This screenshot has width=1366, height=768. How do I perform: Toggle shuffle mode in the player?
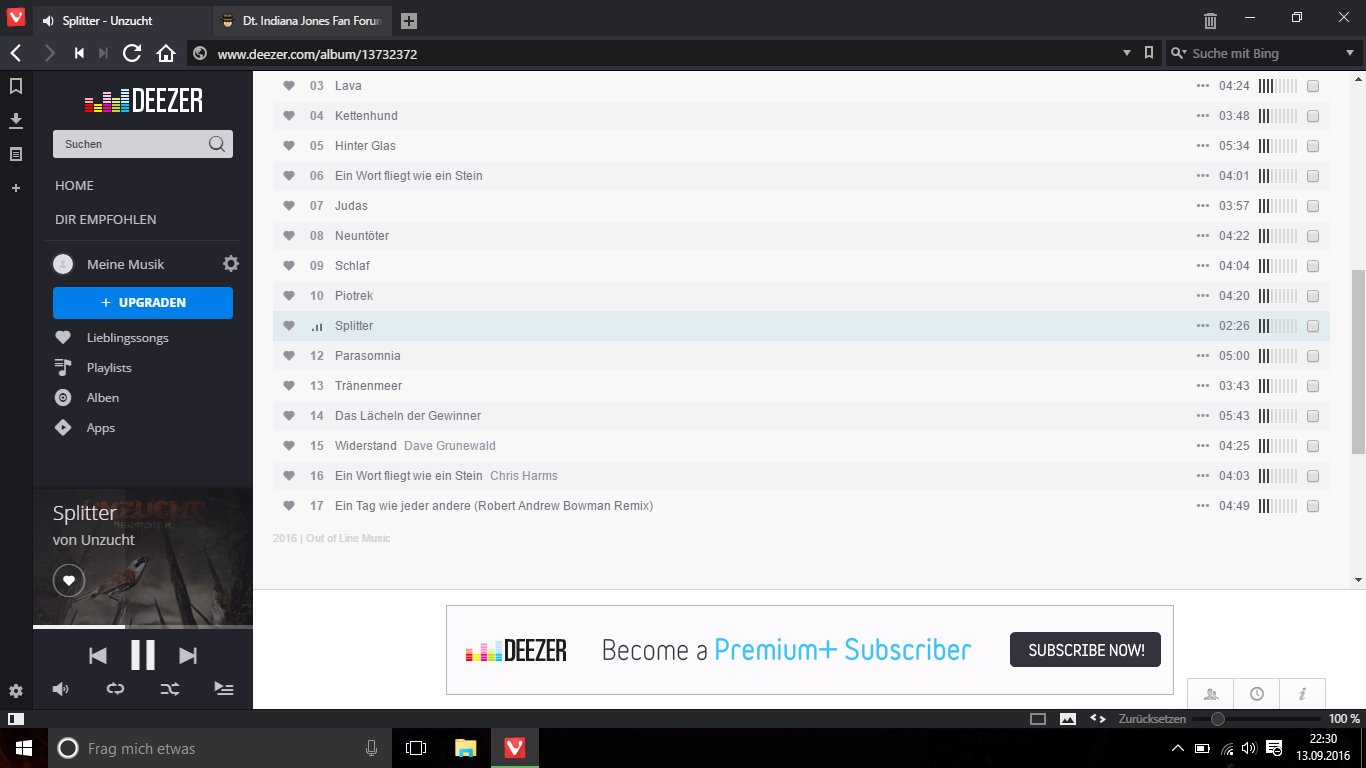coord(170,689)
